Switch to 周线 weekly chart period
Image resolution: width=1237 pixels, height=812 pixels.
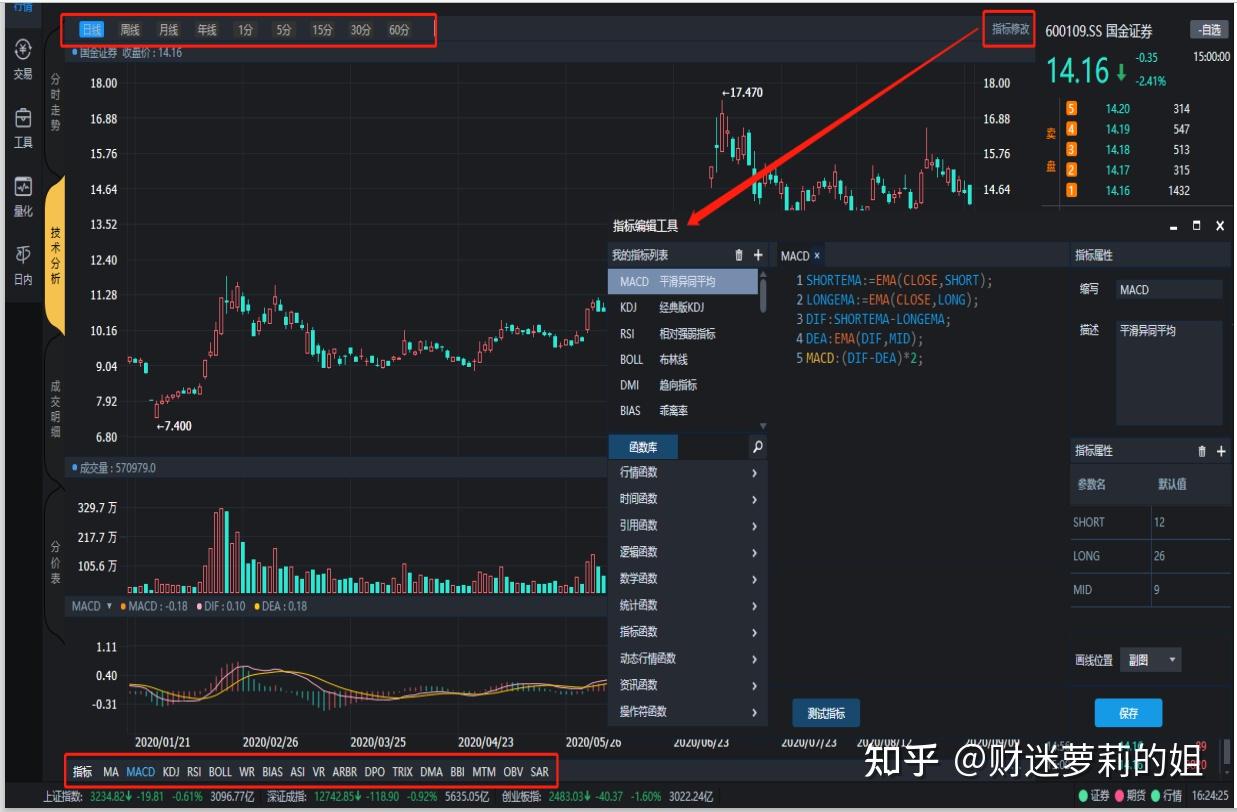click(127, 29)
